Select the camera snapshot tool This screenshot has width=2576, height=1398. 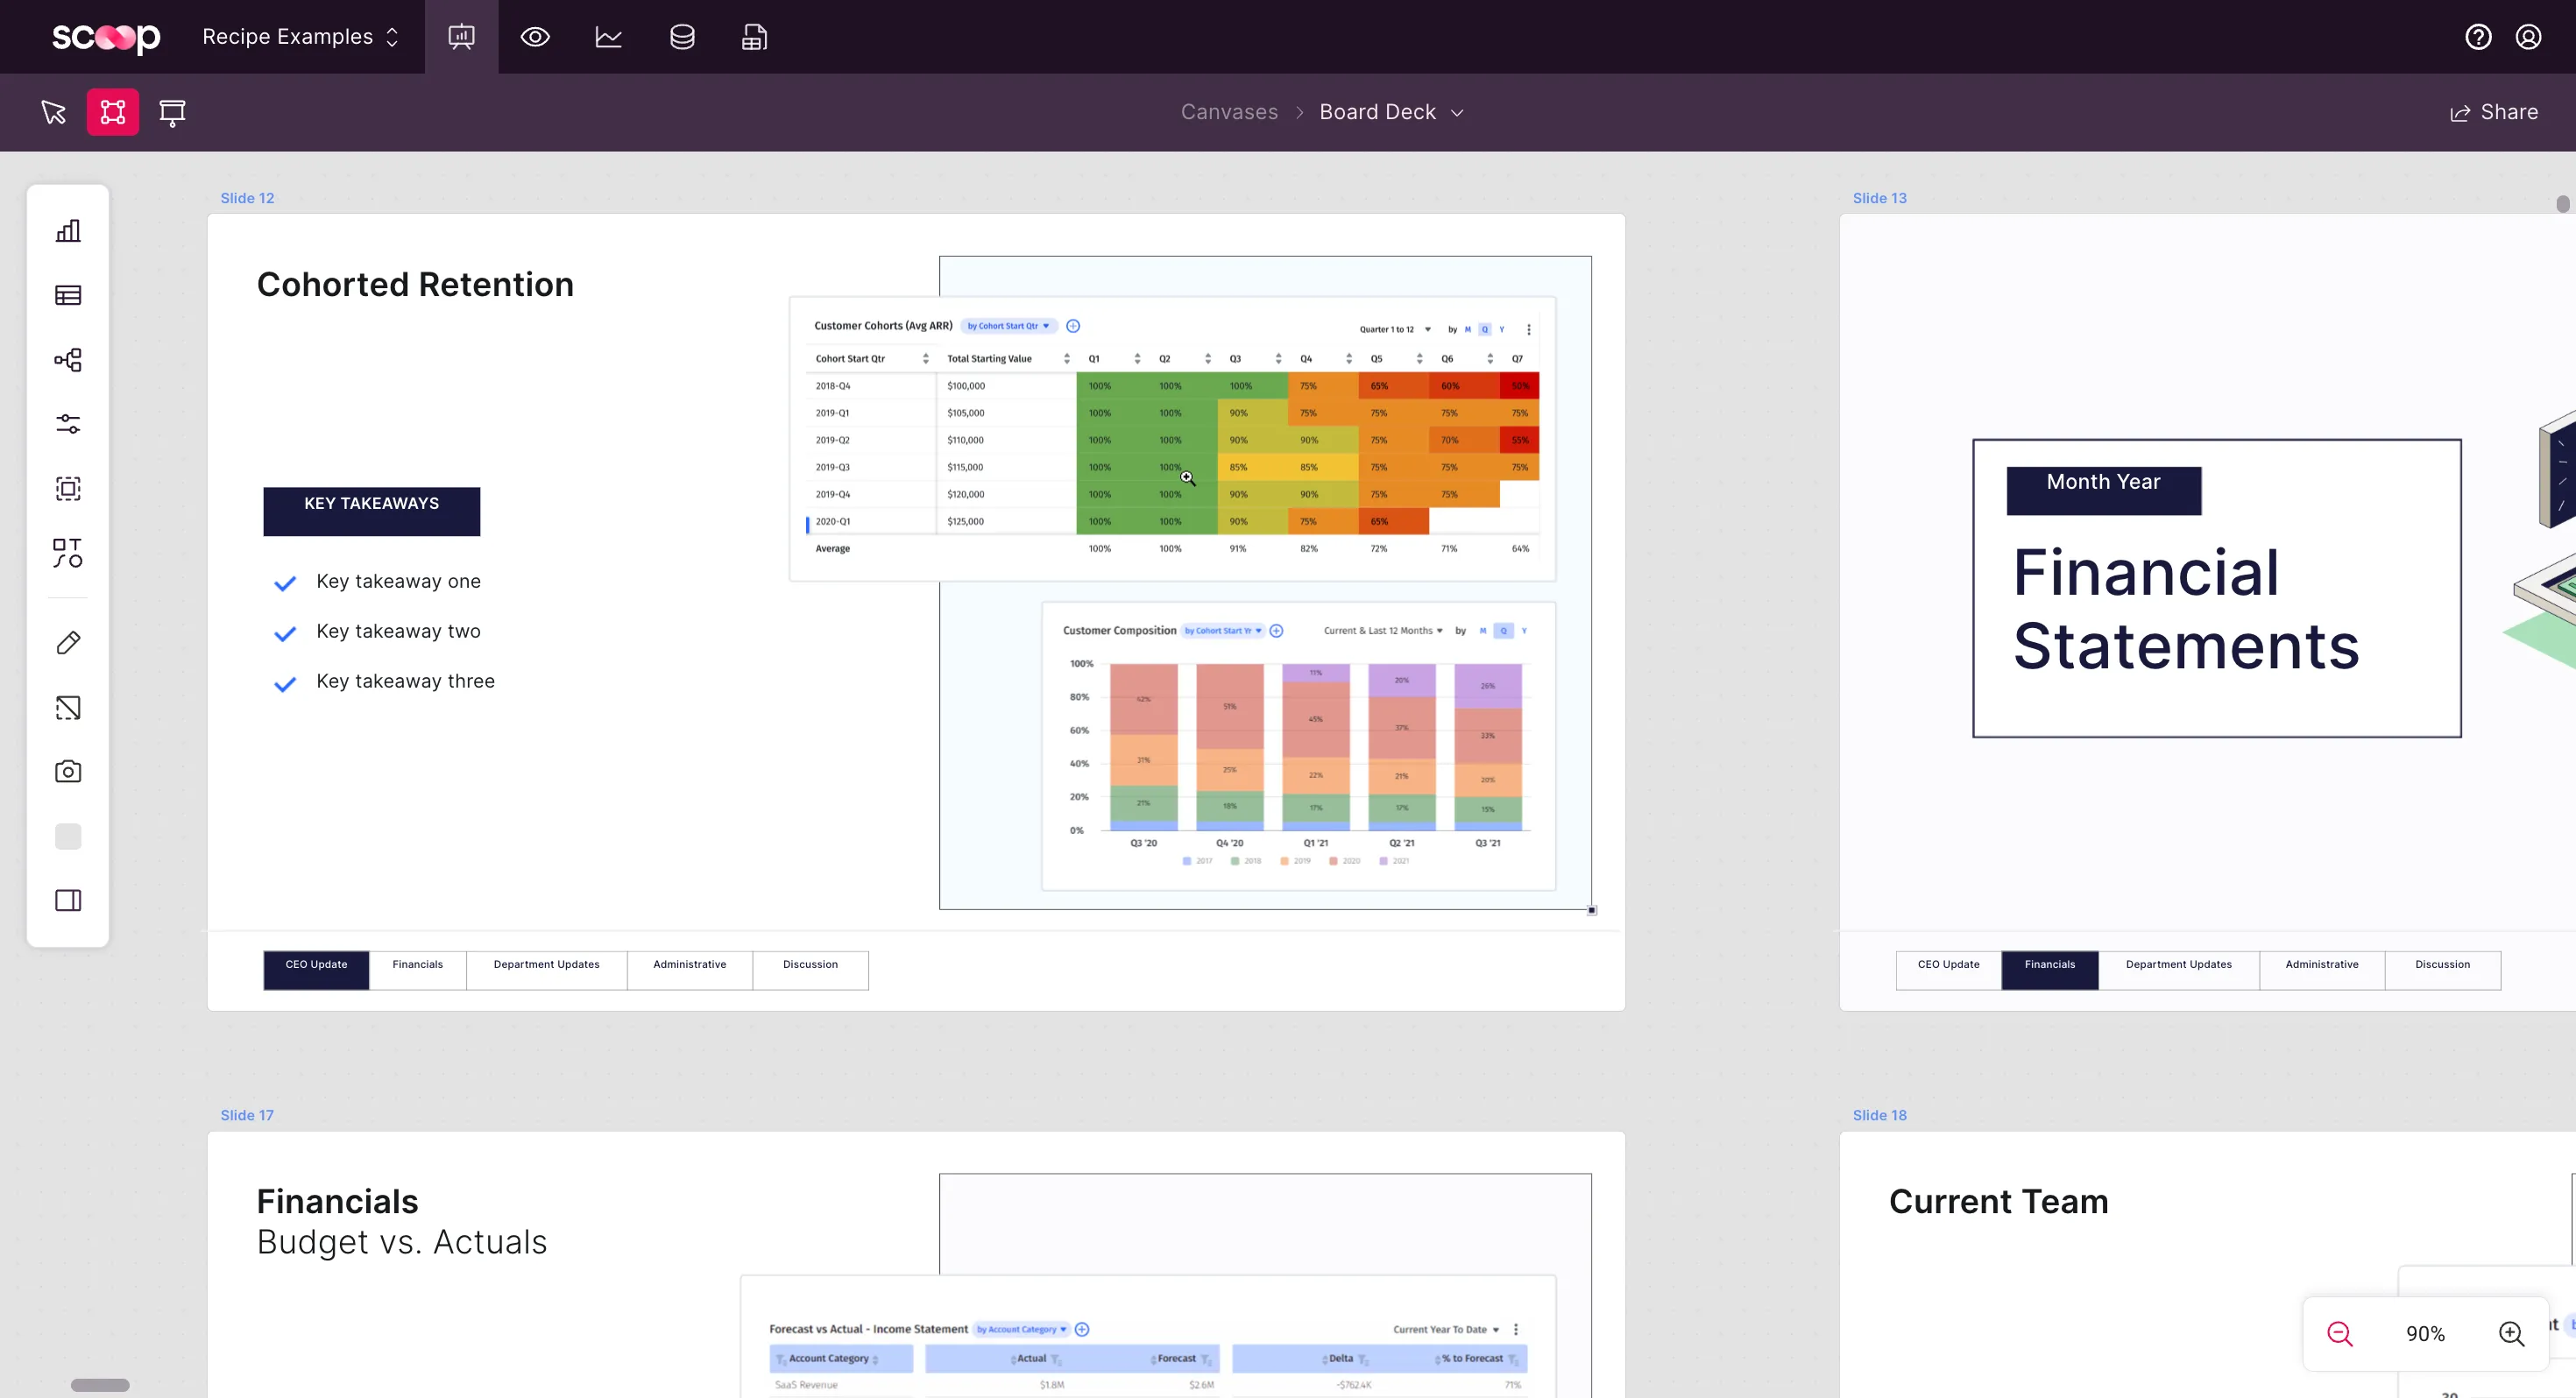[68, 771]
